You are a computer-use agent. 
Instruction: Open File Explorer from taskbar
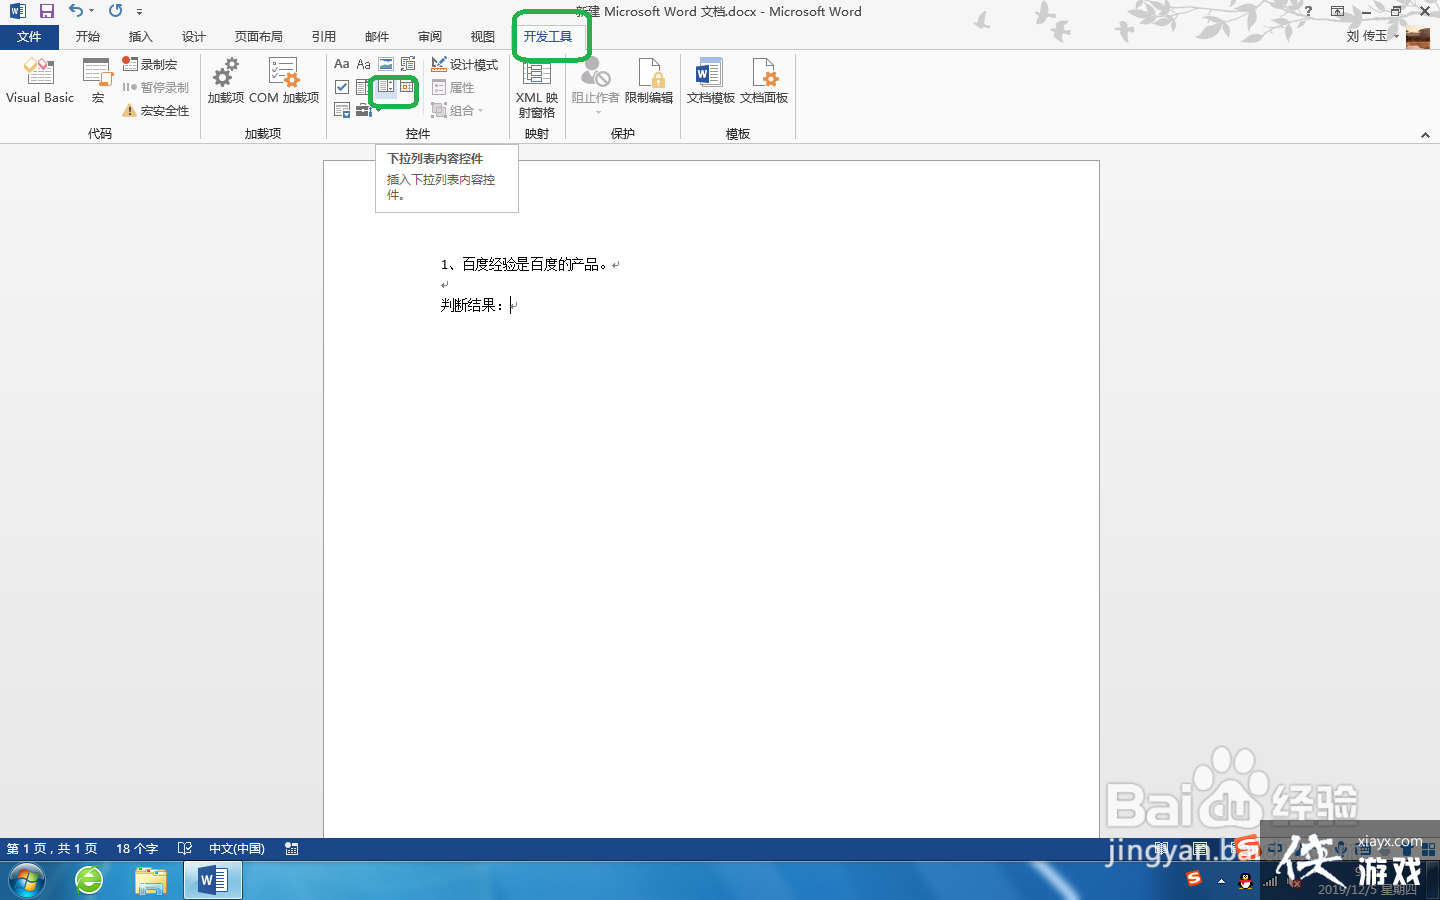[151, 881]
